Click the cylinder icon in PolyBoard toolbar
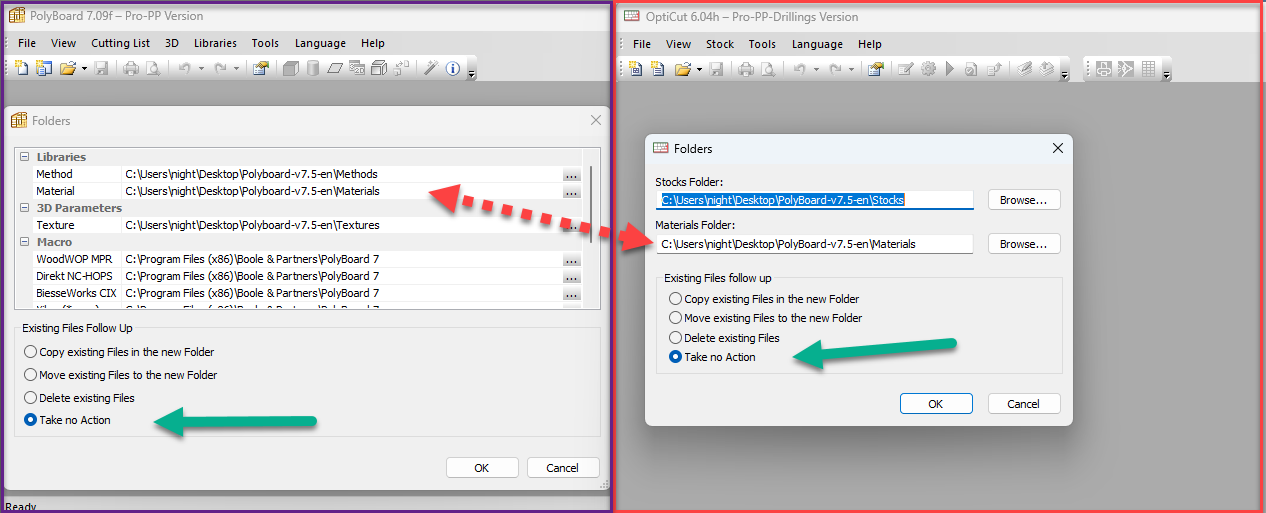Screen dimensions: 1266x513 tap(313, 68)
